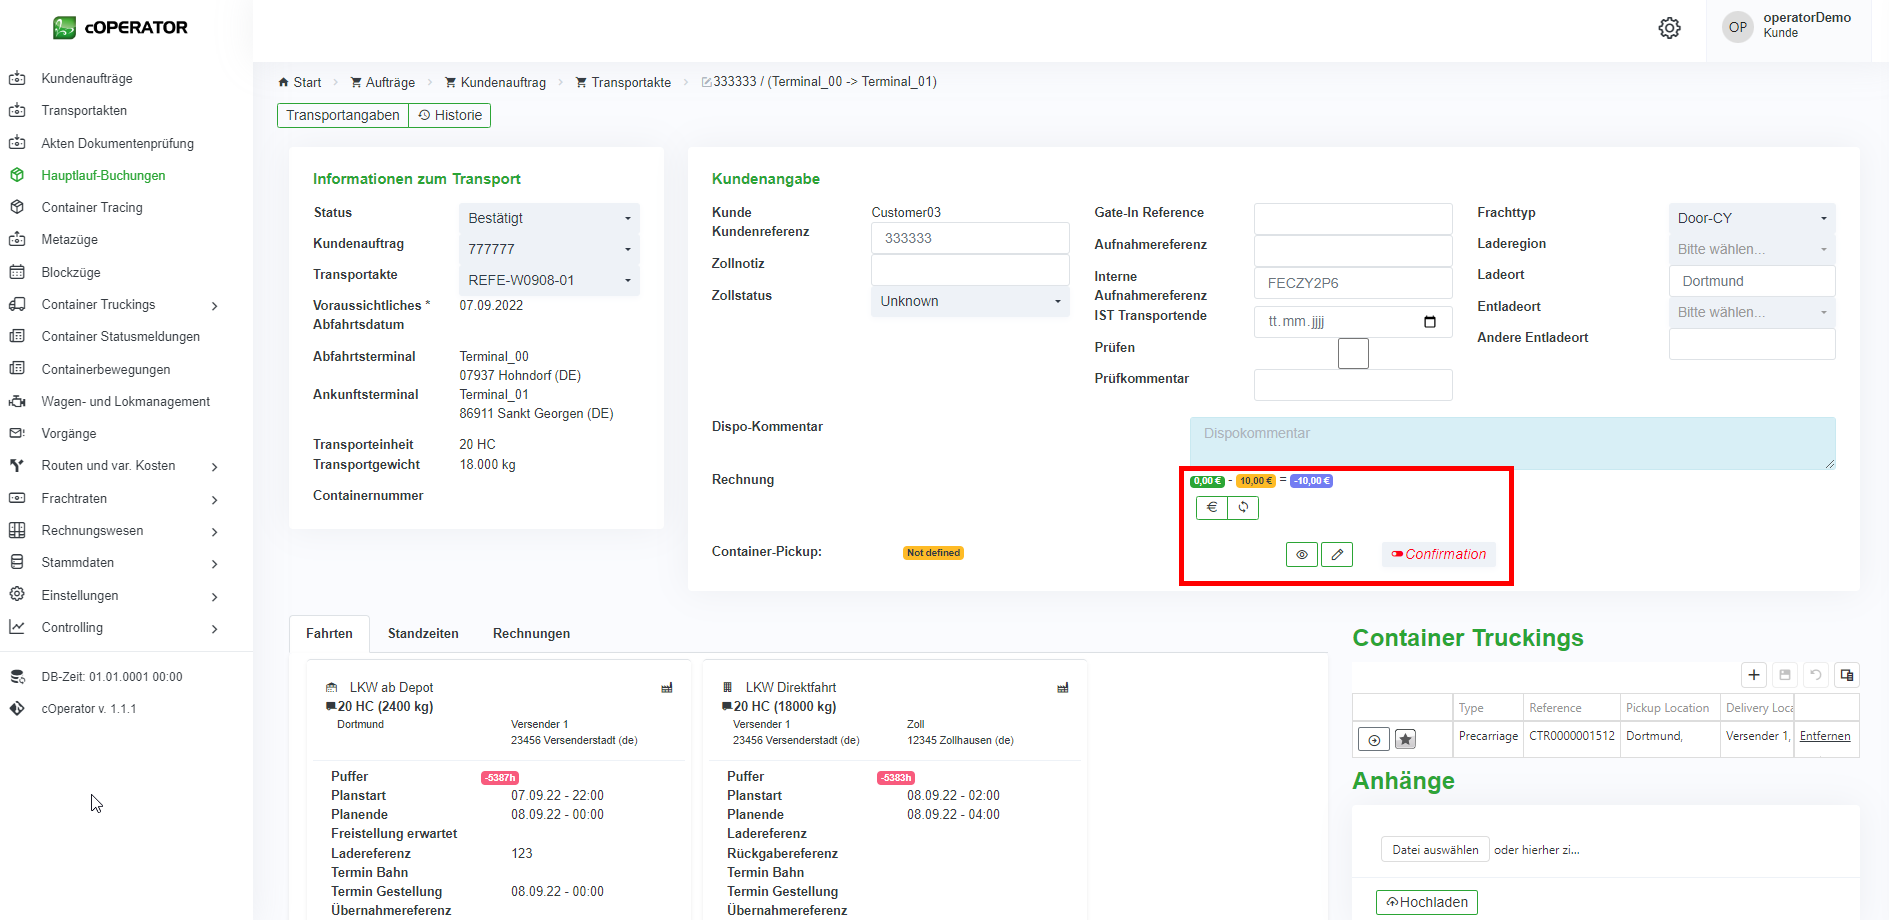
Task: Open the Zollstatus dropdown showing Unknown
Action: point(969,301)
